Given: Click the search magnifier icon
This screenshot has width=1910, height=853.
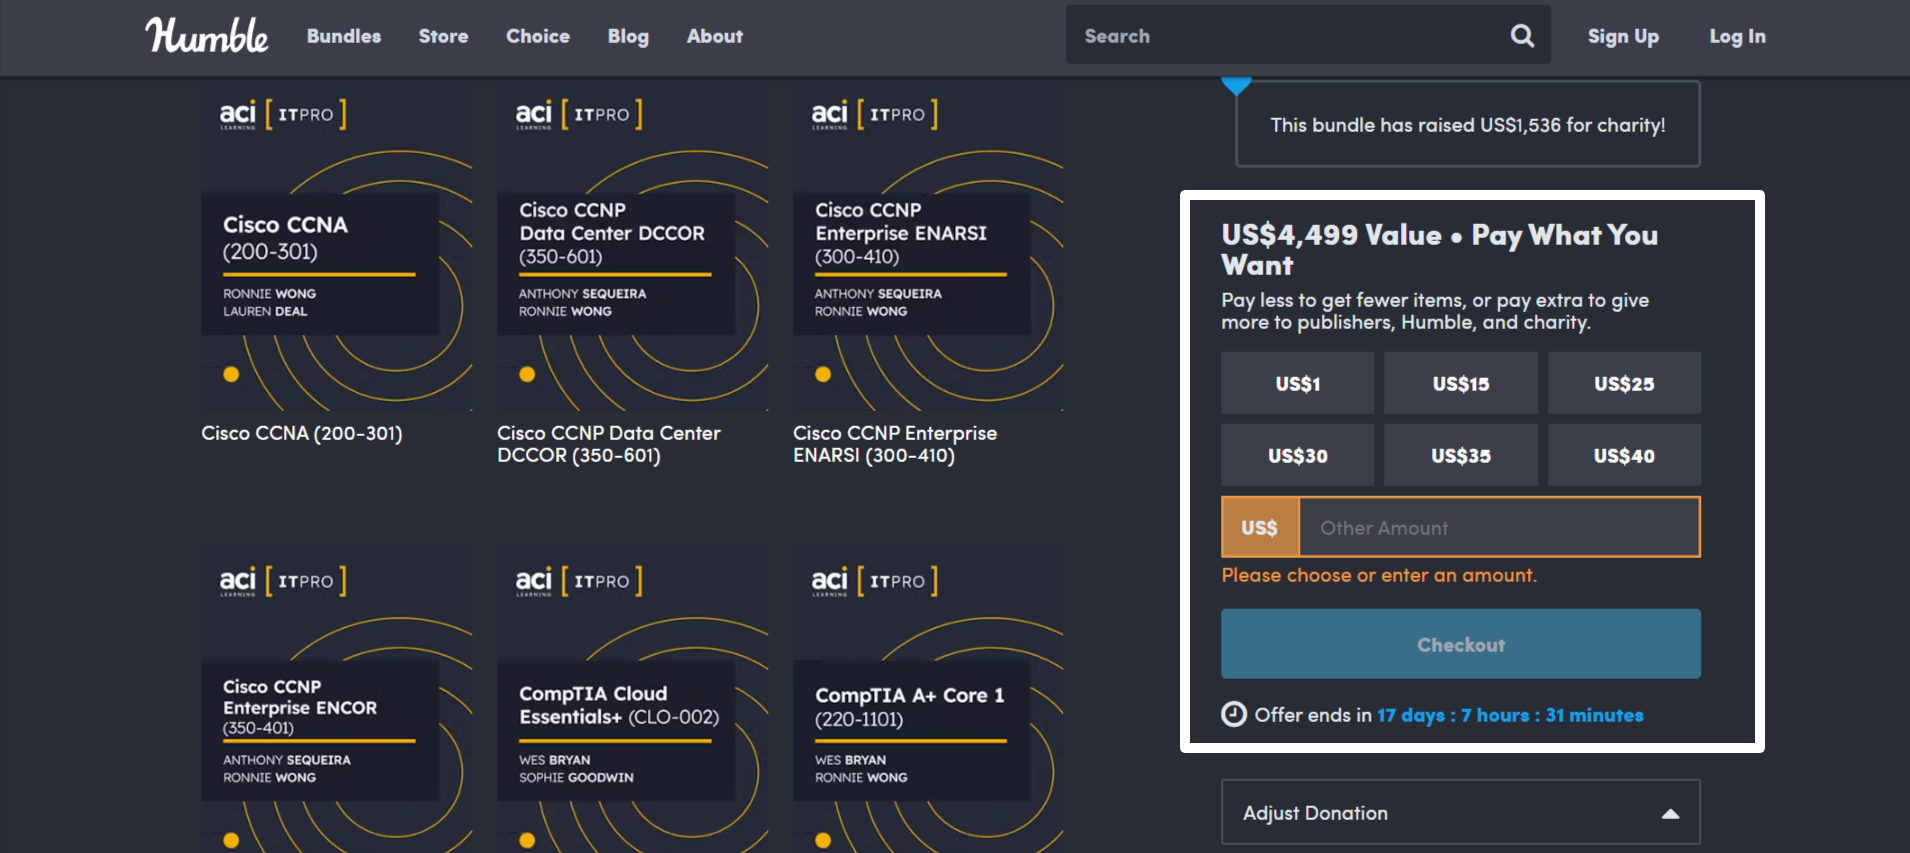Looking at the screenshot, I should [x=1522, y=36].
